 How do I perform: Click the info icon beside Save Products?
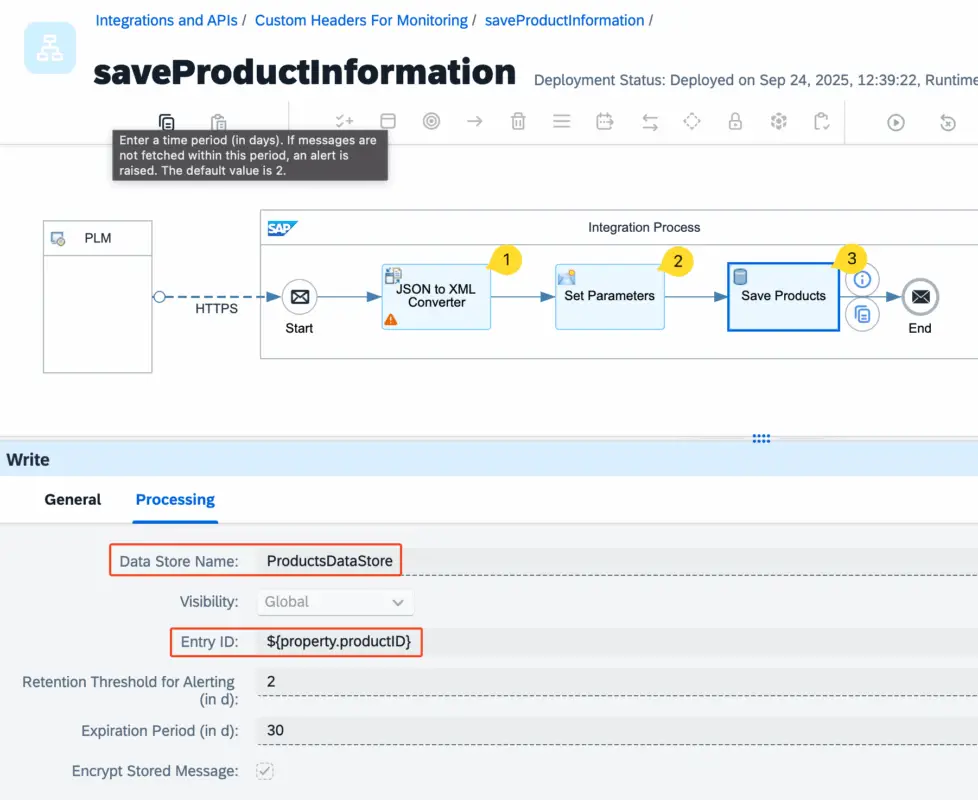[862, 279]
